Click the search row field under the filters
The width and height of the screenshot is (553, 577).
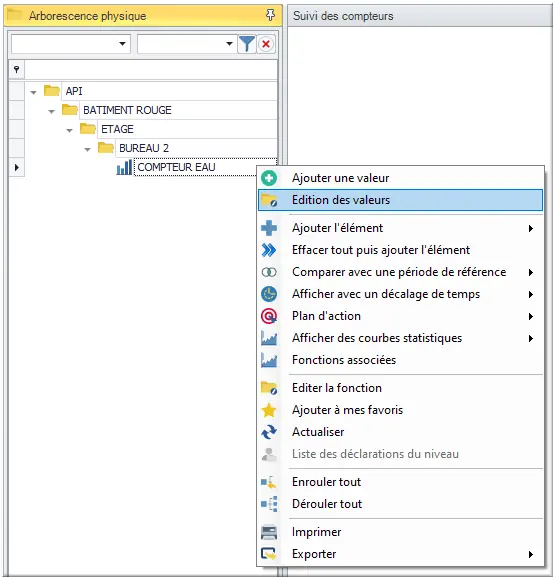151,70
